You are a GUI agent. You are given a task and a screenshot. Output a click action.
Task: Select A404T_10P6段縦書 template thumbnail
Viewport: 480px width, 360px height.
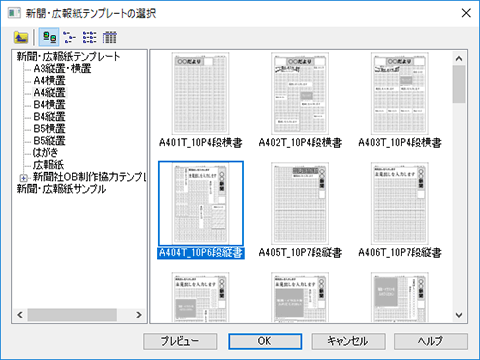pos(201,203)
